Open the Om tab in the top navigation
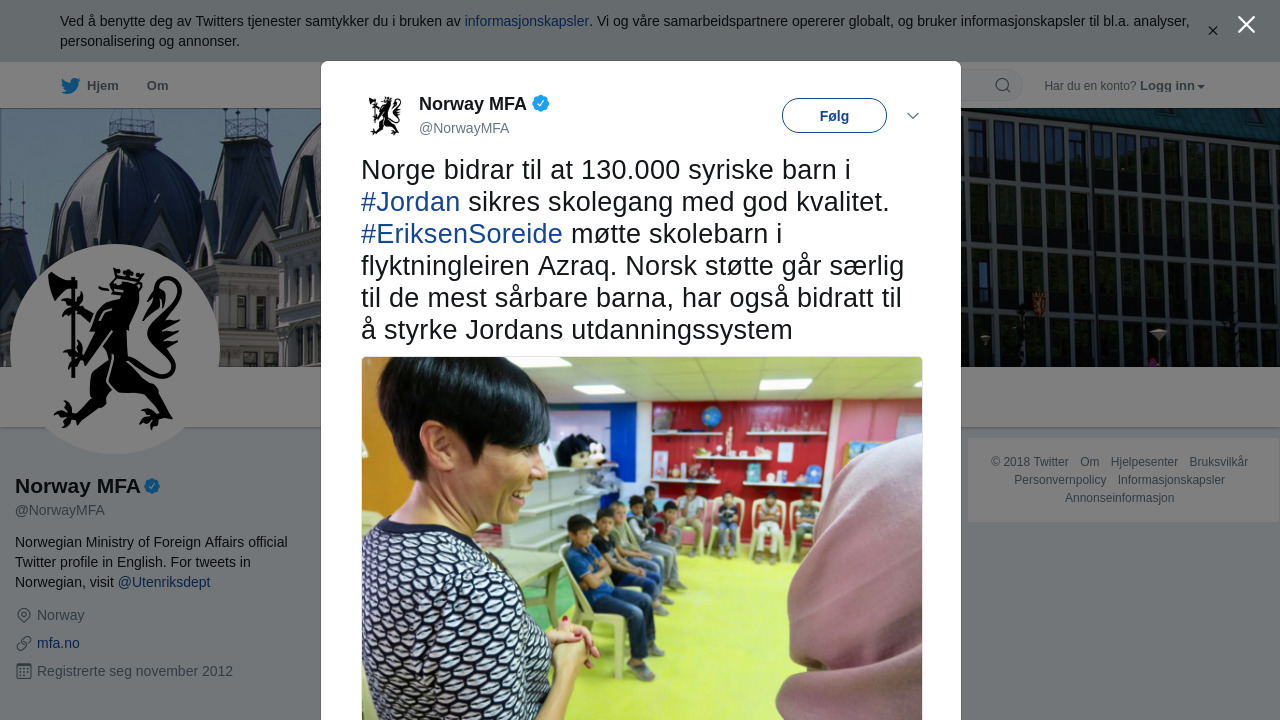 (x=158, y=86)
